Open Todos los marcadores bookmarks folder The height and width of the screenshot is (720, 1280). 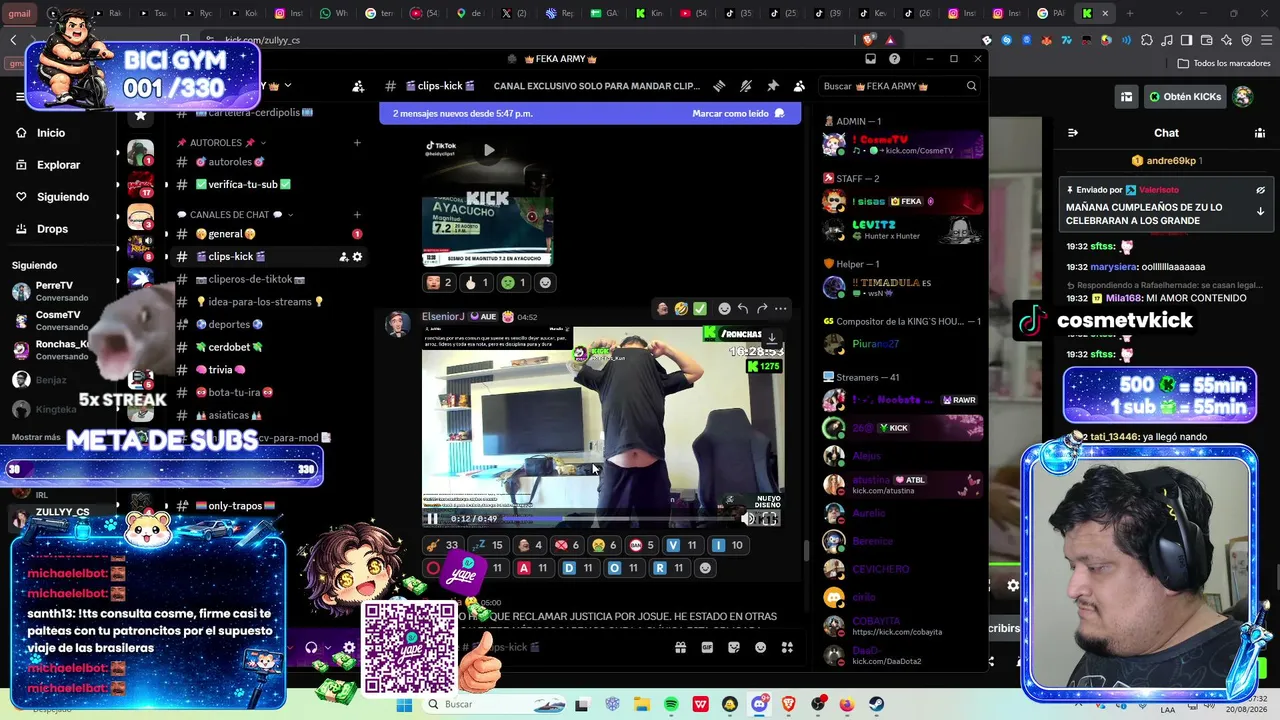pyautogui.click(x=1224, y=63)
